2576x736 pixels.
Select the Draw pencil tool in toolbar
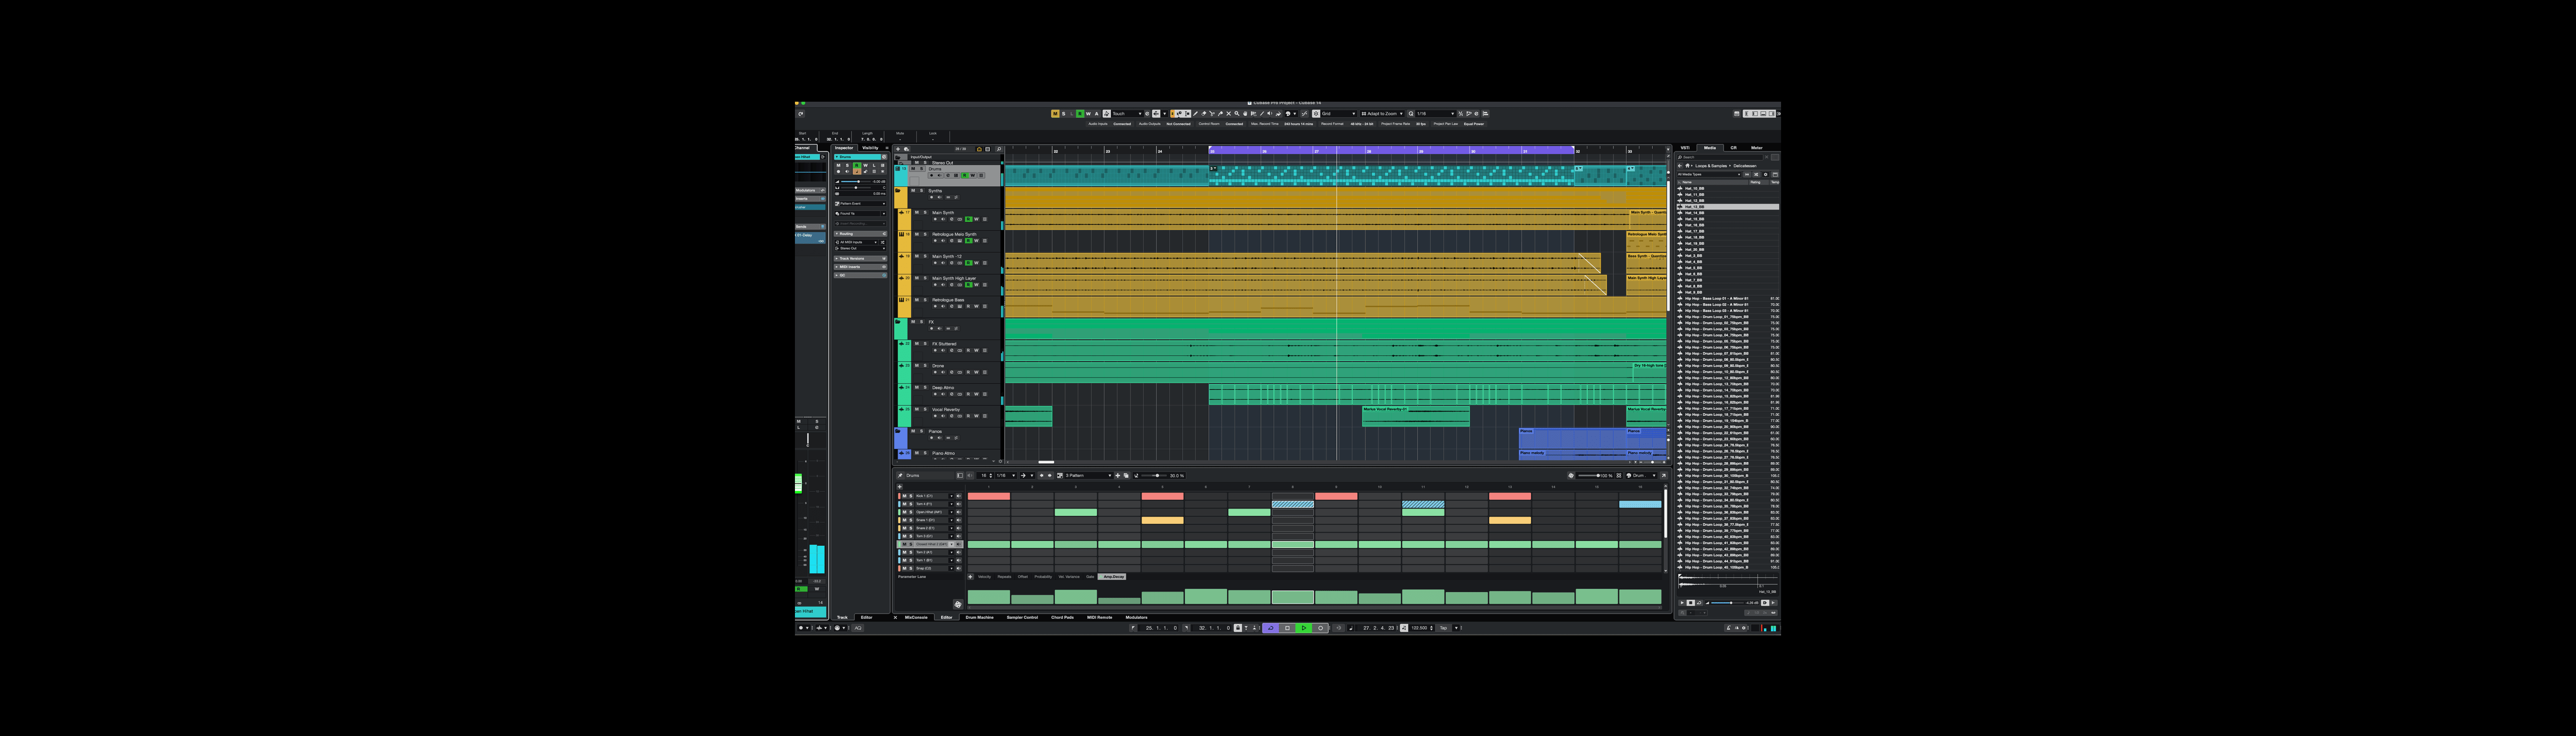1195,114
